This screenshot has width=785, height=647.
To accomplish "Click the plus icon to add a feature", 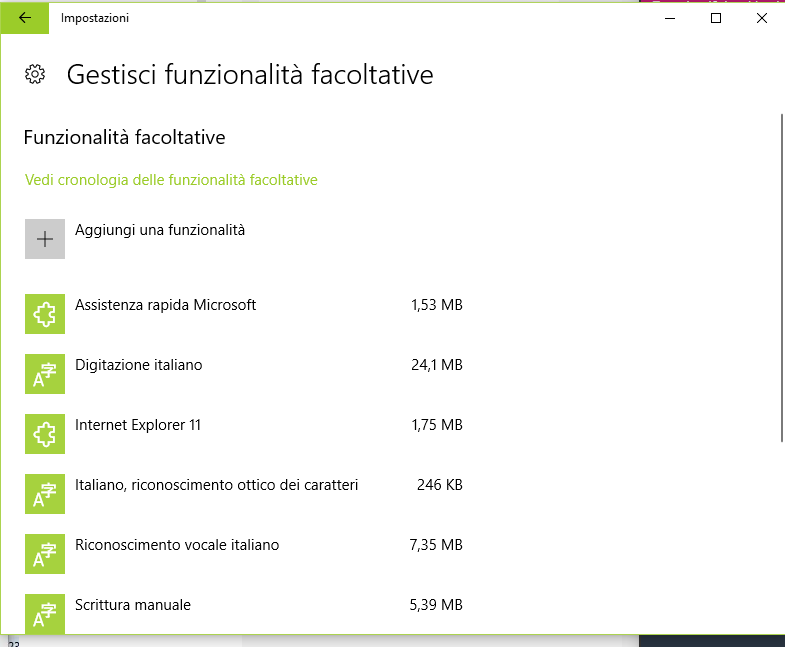I will point(45,239).
